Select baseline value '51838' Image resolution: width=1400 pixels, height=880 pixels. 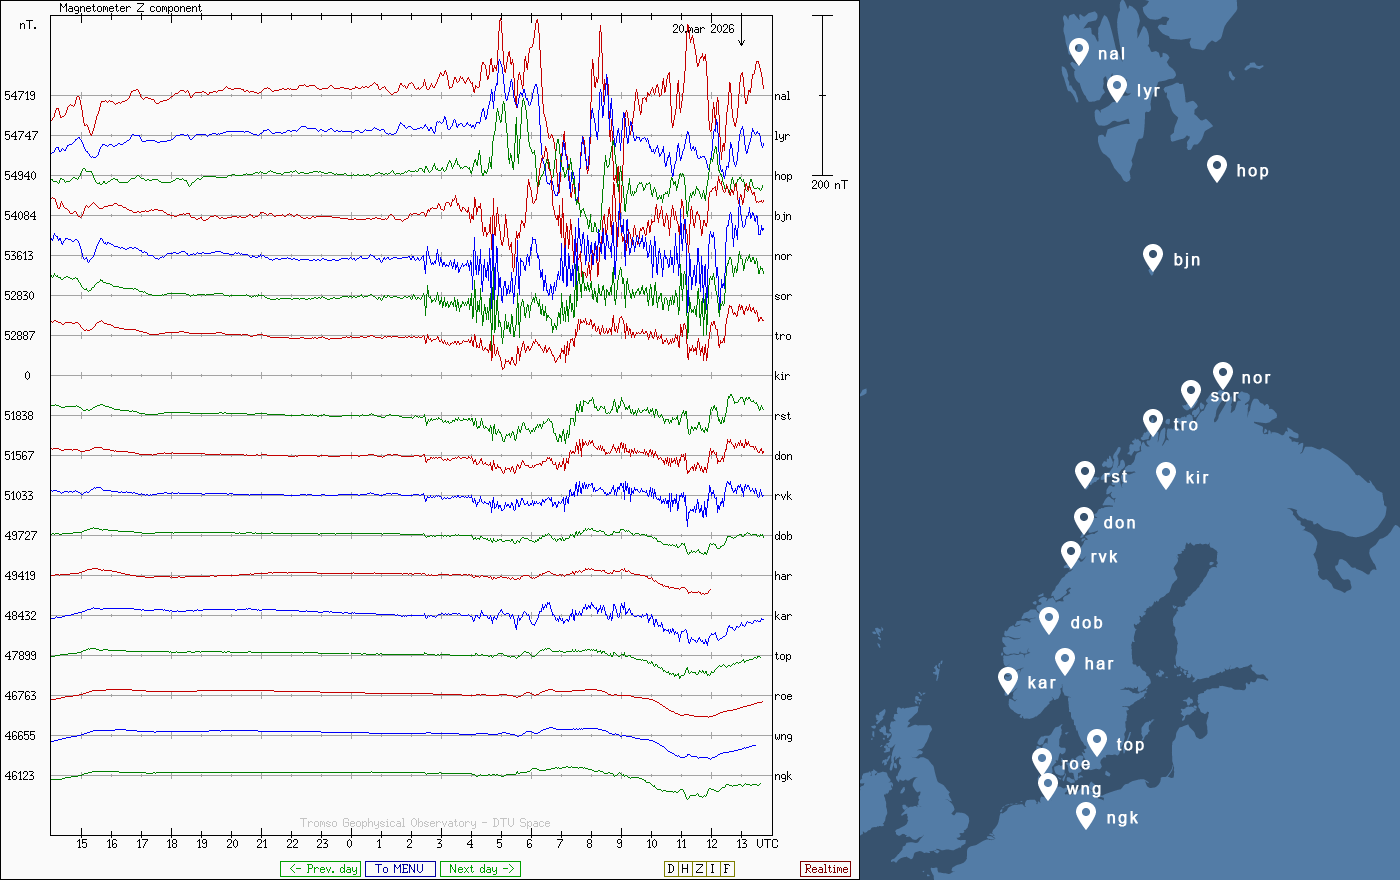20,416
